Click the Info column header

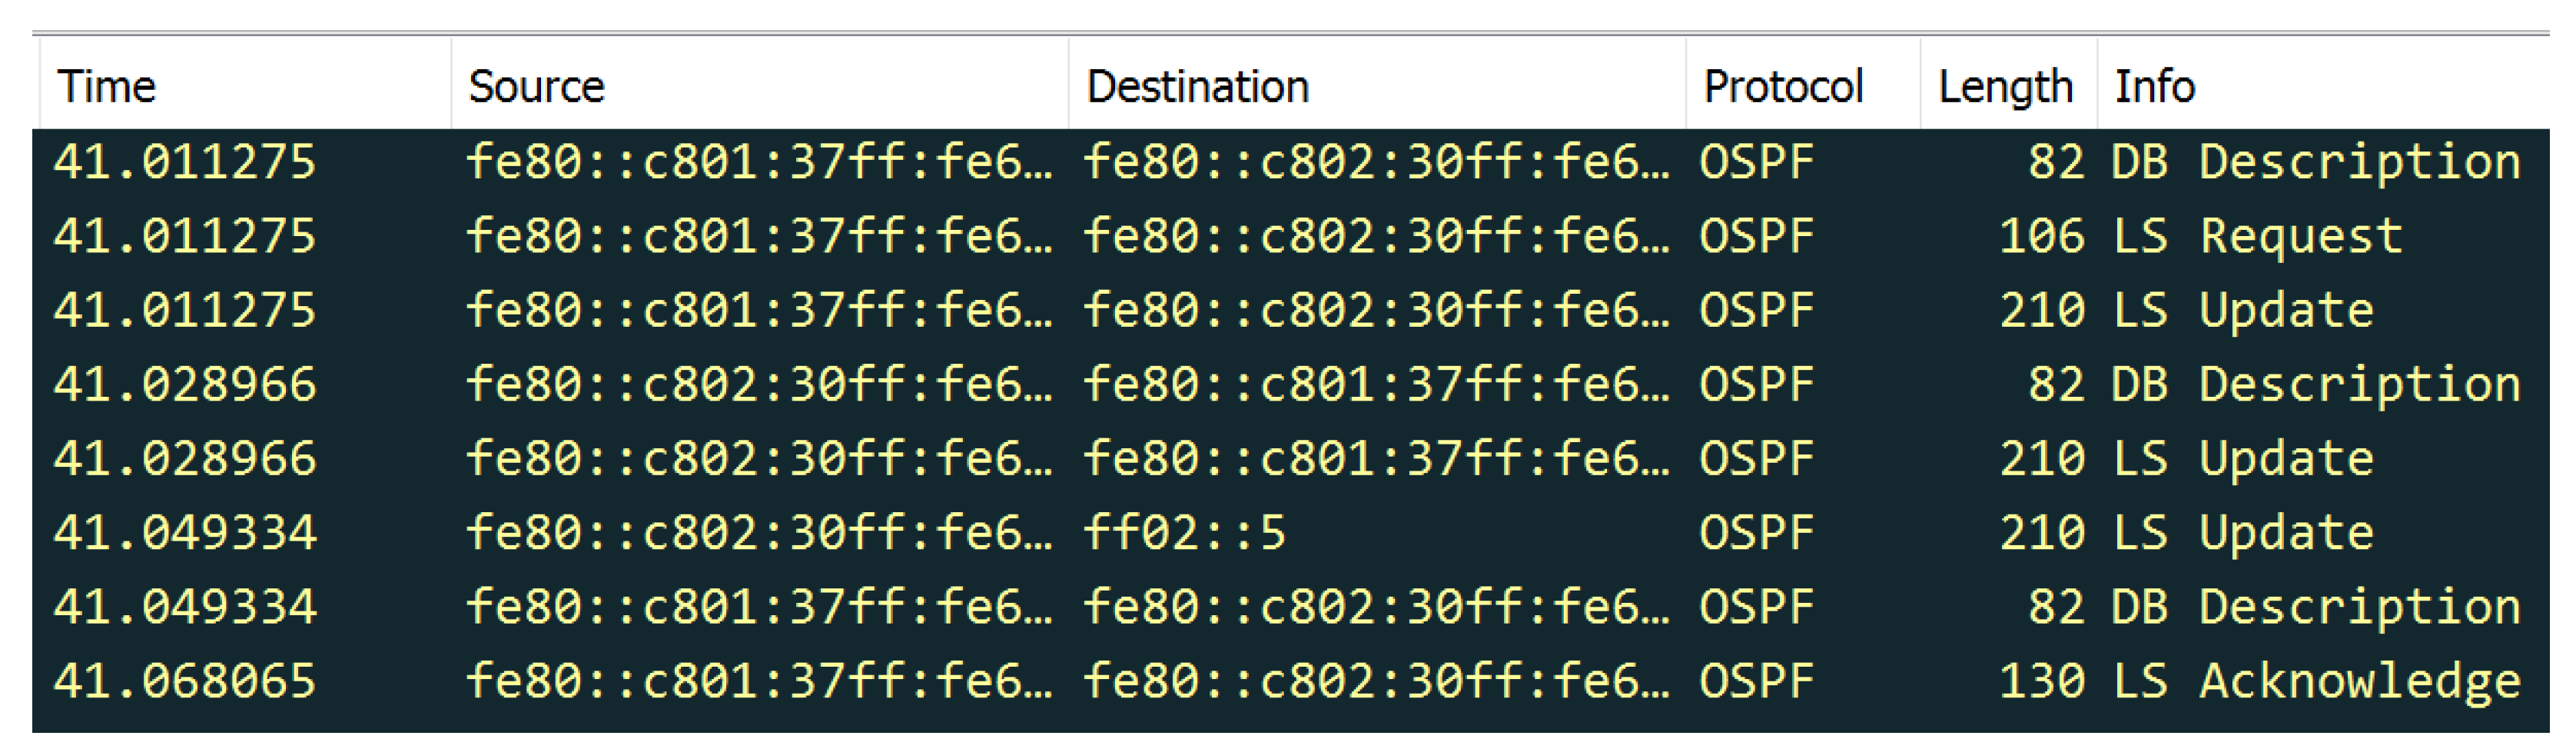coord(2154,87)
